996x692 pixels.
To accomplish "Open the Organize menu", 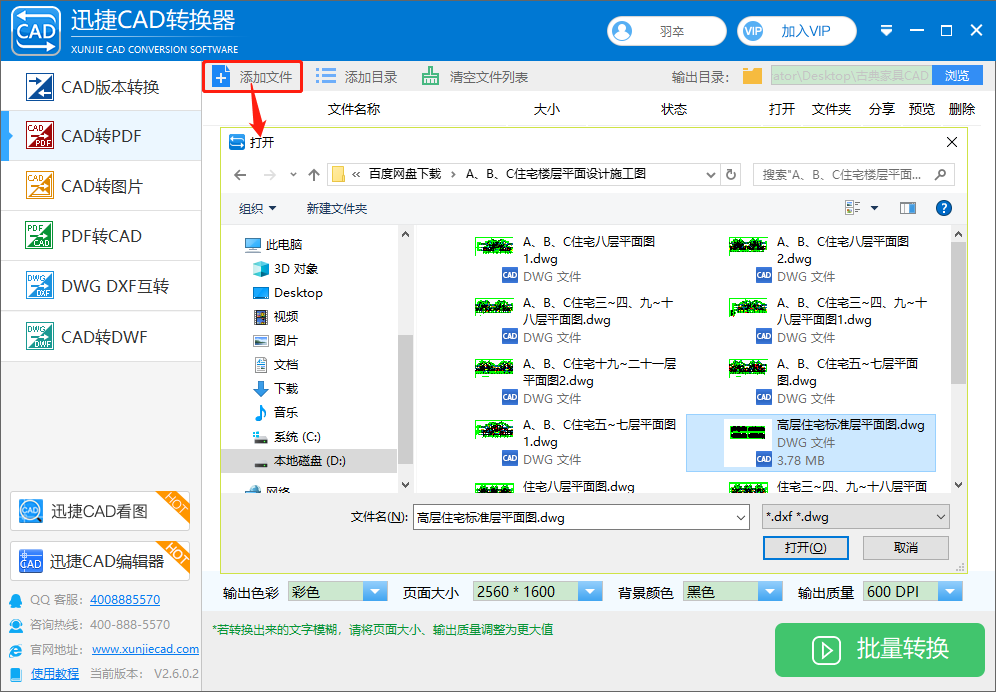I will pos(257,208).
